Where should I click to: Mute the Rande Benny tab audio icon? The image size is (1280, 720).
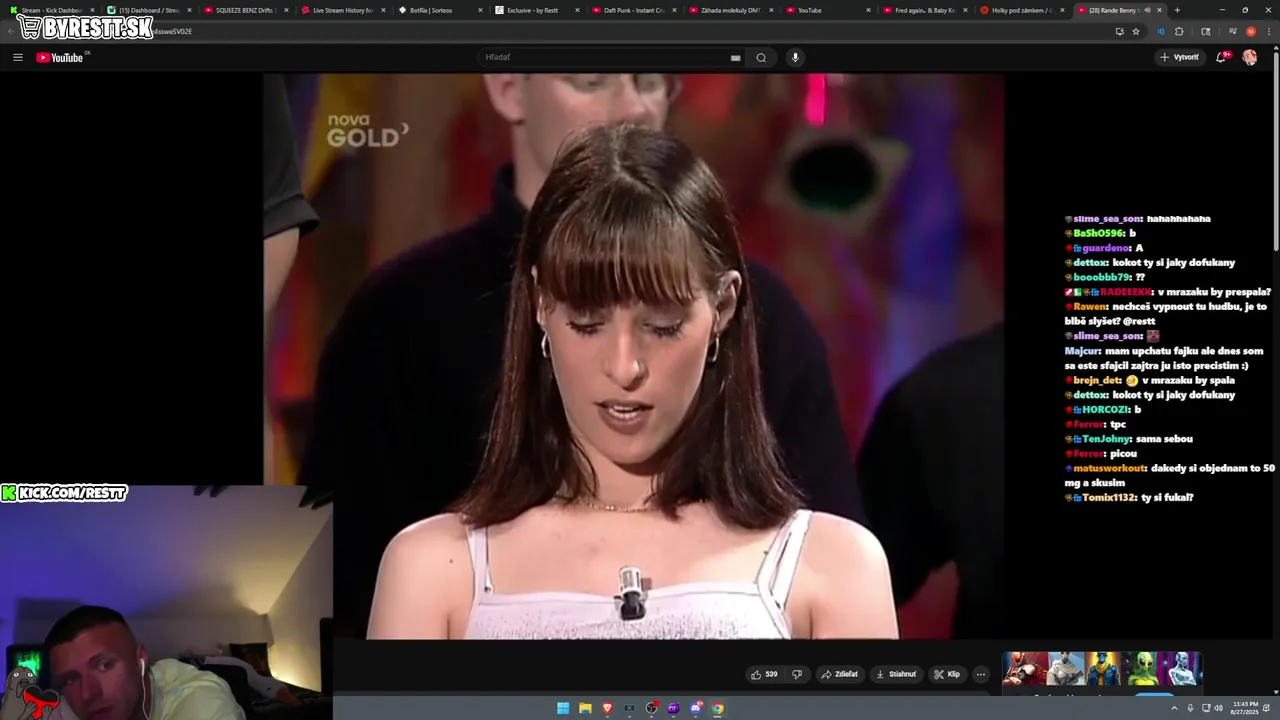coord(1147,10)
